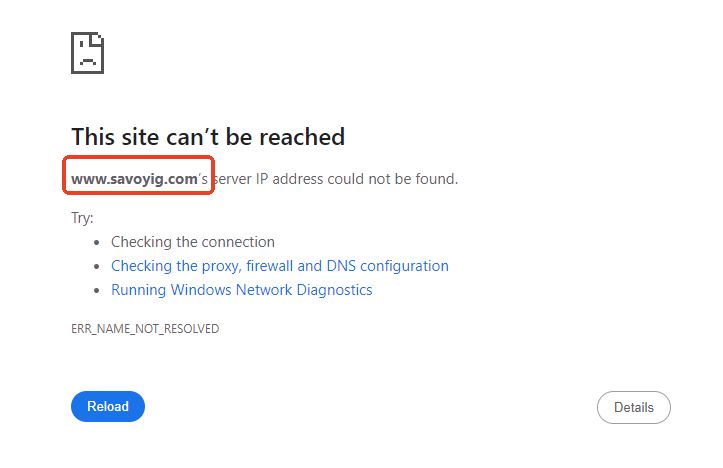The height and width of the screenshot is (468, 723).
Task: Click the ERR_NAME_NOT_RESOLVED error code
Action: coord(145,328)
